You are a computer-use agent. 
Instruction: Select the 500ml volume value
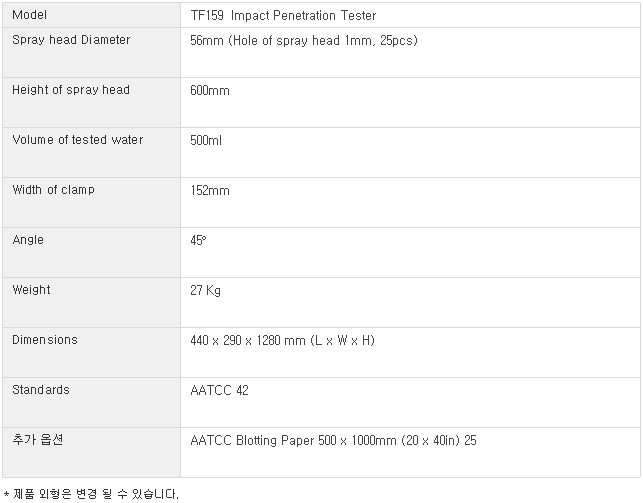206,140
